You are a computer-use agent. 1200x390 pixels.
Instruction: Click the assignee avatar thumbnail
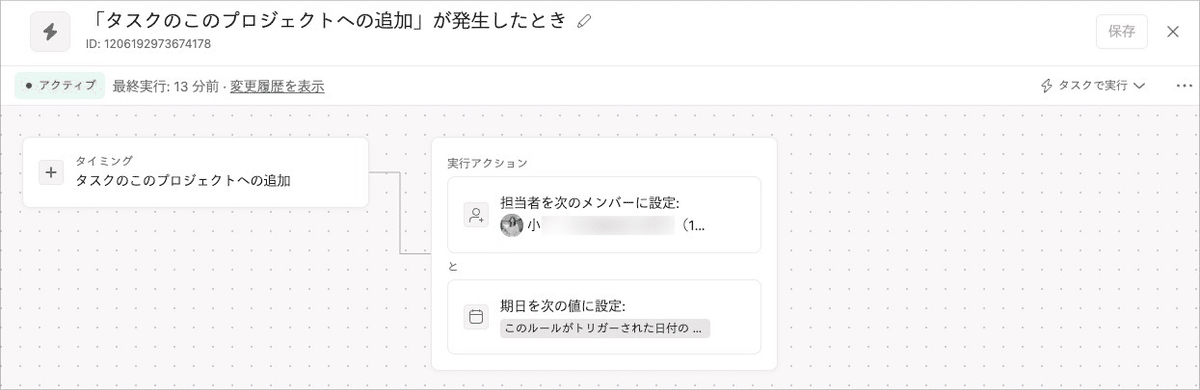511,226
